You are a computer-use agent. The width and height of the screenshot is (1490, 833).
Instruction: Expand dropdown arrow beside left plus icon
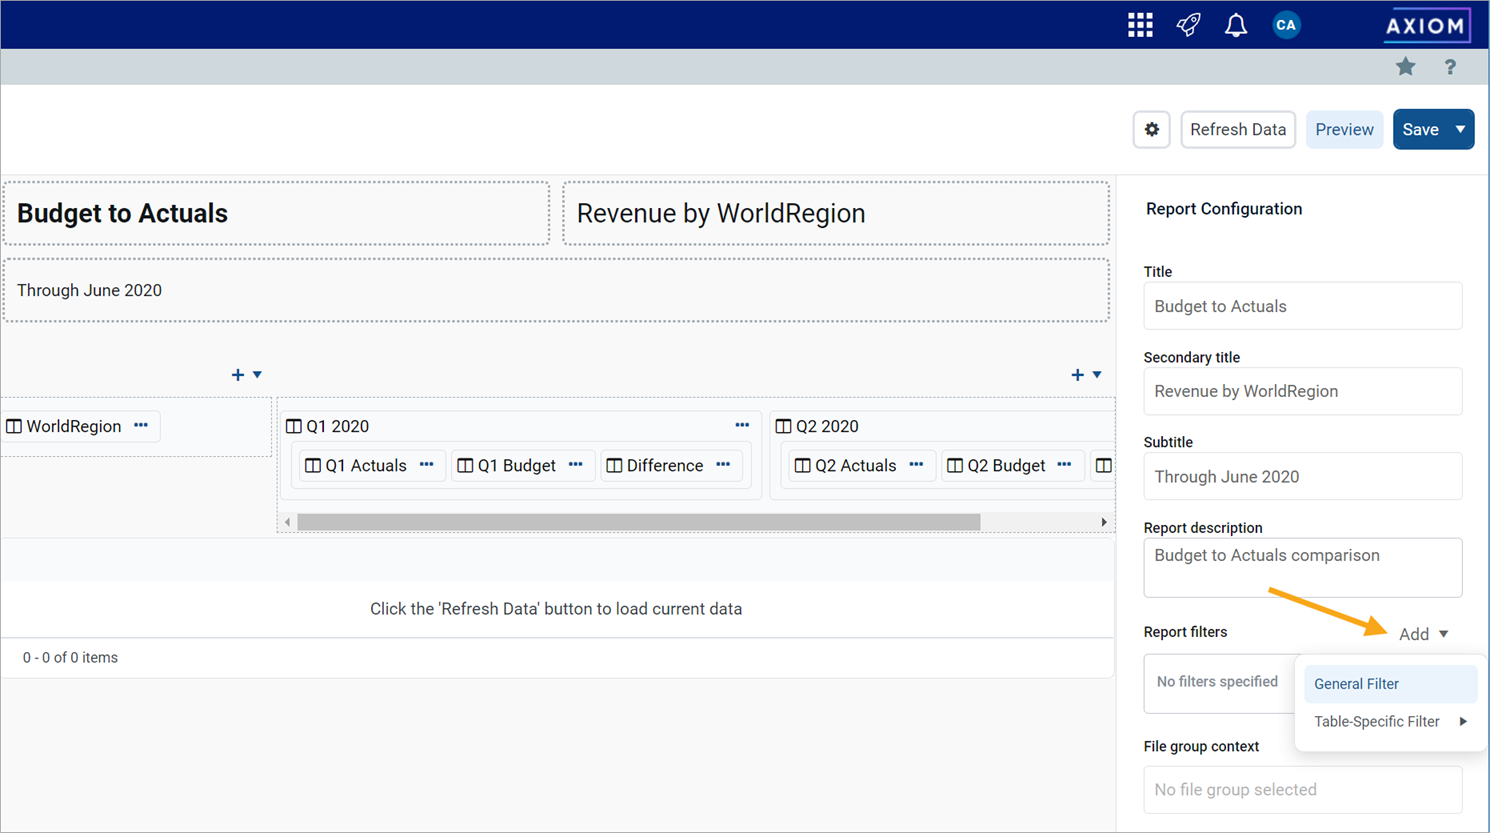(258, 375)
